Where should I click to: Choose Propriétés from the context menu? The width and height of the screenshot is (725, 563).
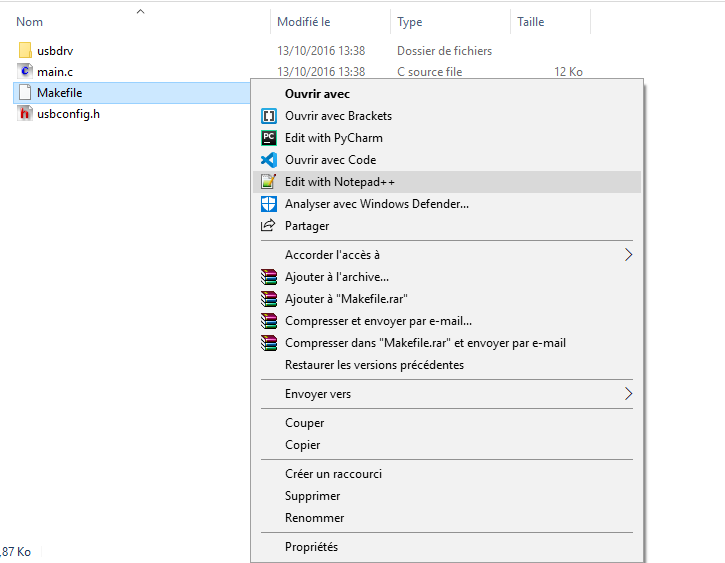click(x=311, y=547)
